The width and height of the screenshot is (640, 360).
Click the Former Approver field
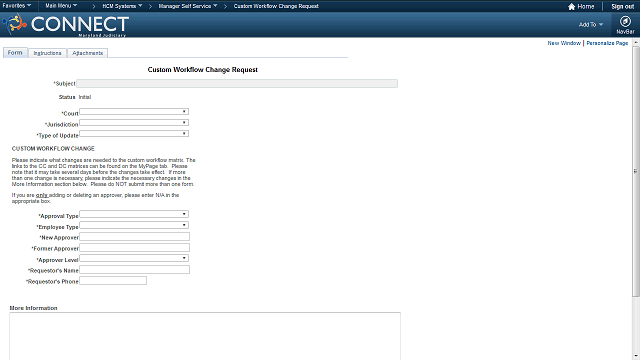(134, 247)
